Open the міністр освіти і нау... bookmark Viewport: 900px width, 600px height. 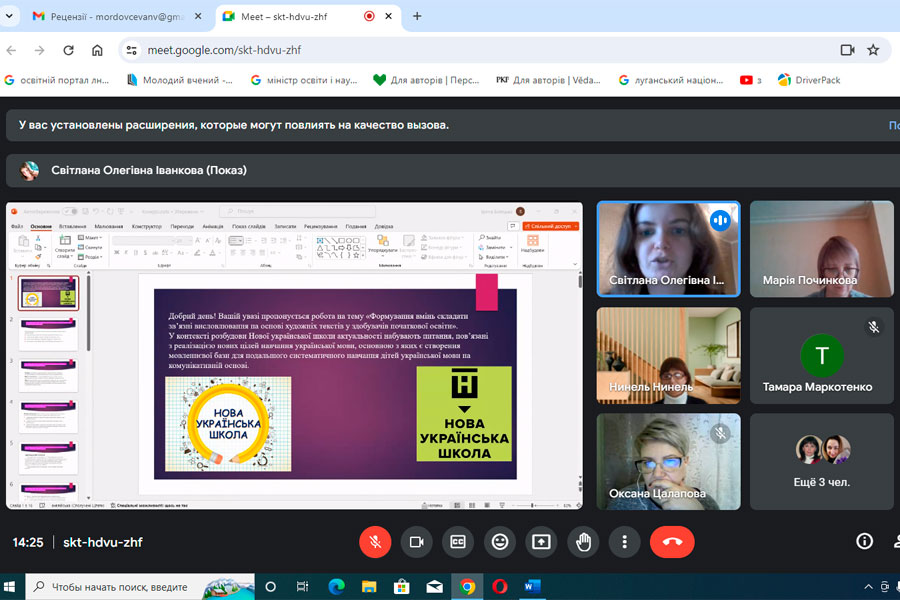[x=304, y=80]
